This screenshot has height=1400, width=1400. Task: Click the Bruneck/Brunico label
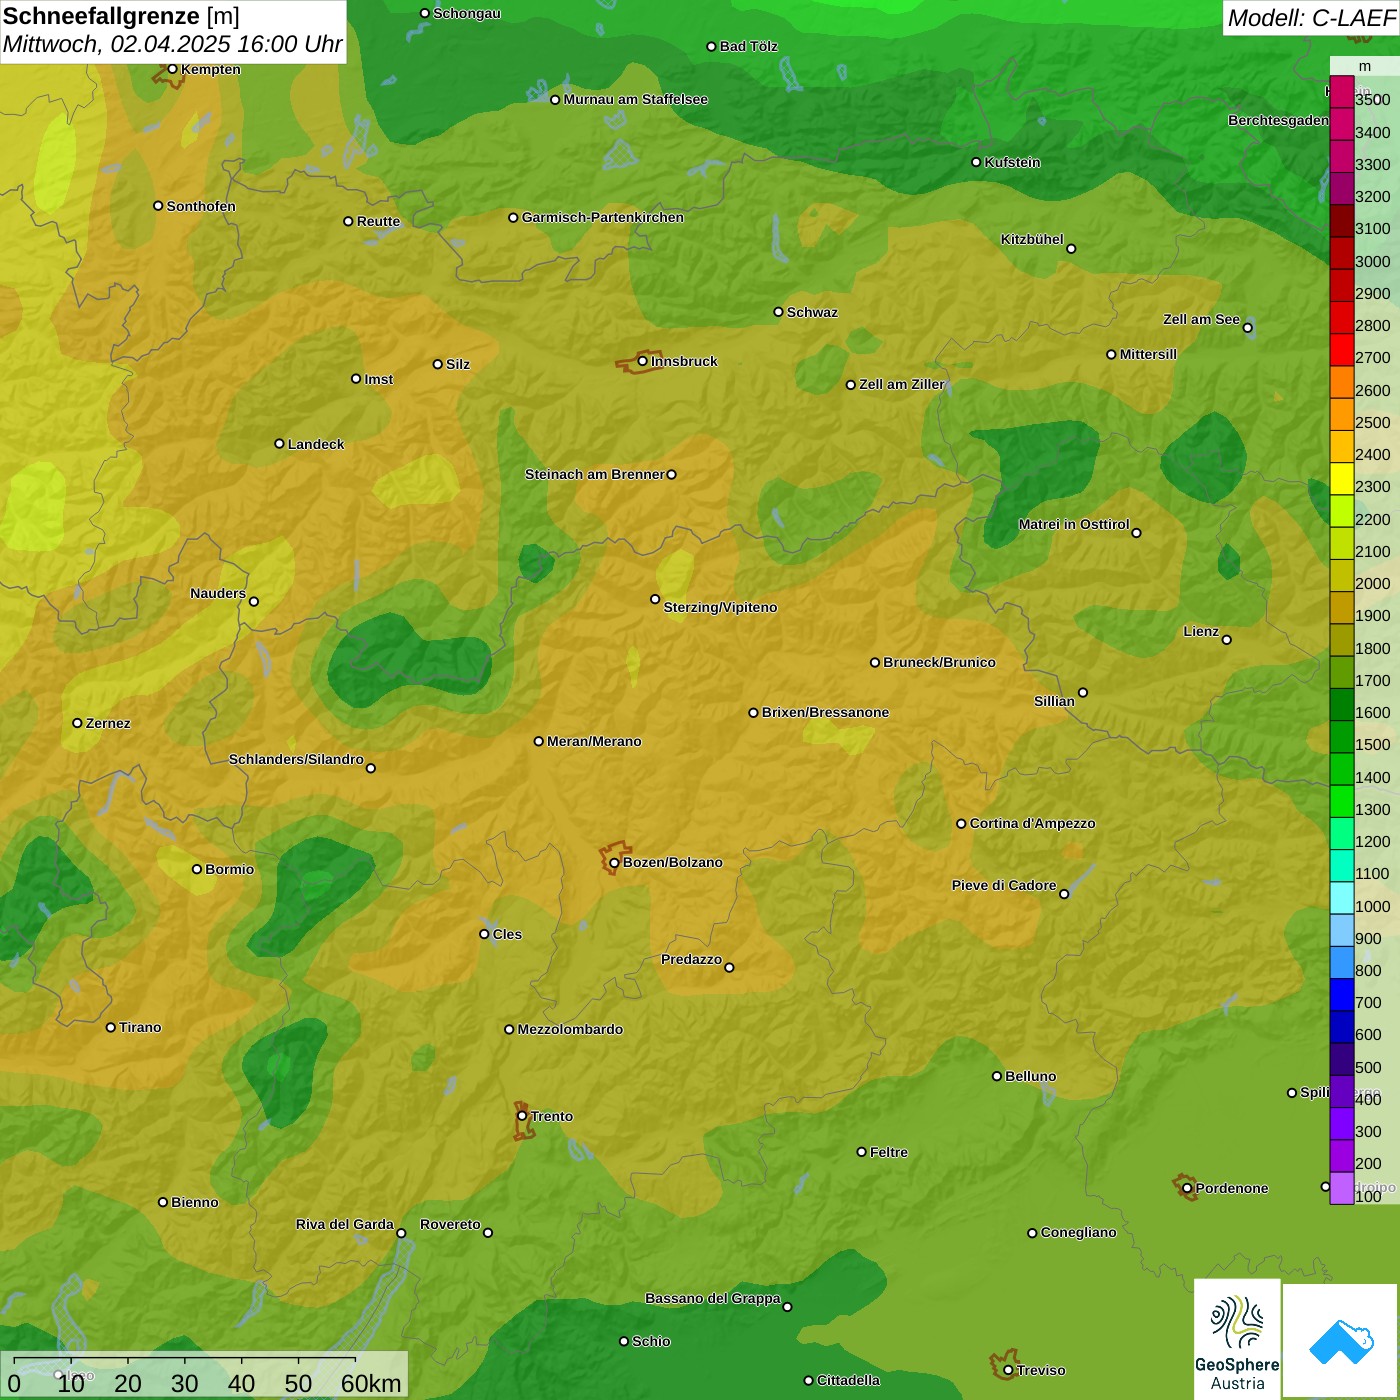pyautogui.click(x=939, y=662)
